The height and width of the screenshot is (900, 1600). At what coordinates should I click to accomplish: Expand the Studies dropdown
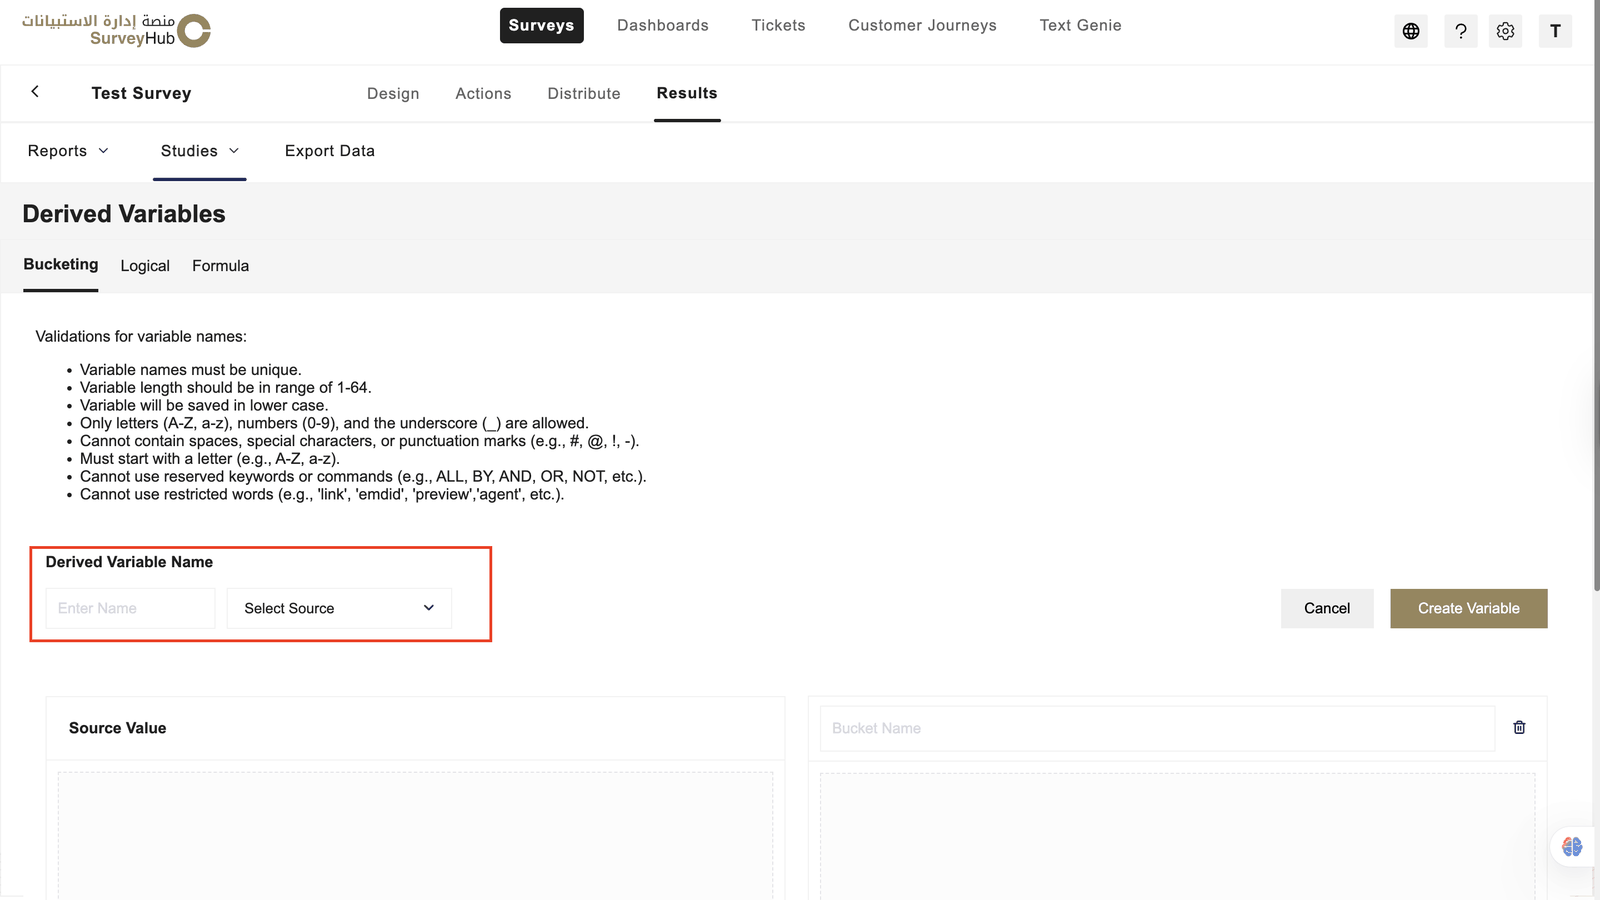point(200,151)
